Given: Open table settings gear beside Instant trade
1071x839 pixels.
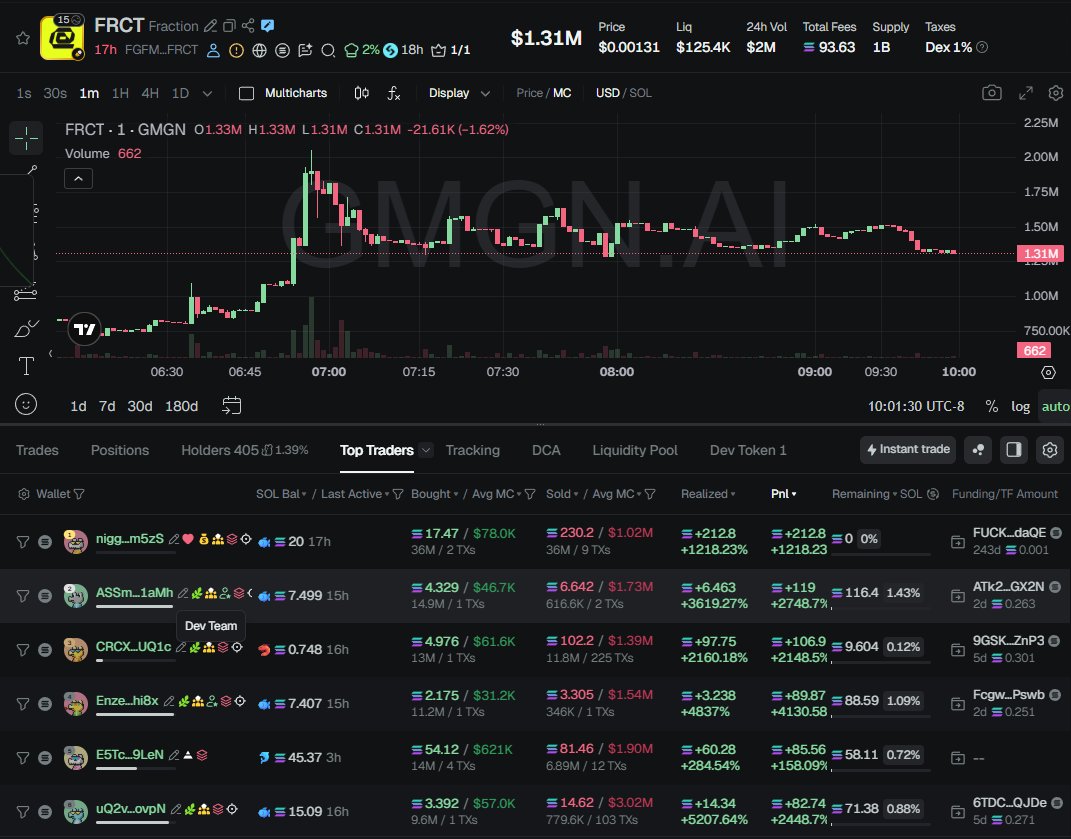Looking at the screenshot, I should coord(1050,450).
